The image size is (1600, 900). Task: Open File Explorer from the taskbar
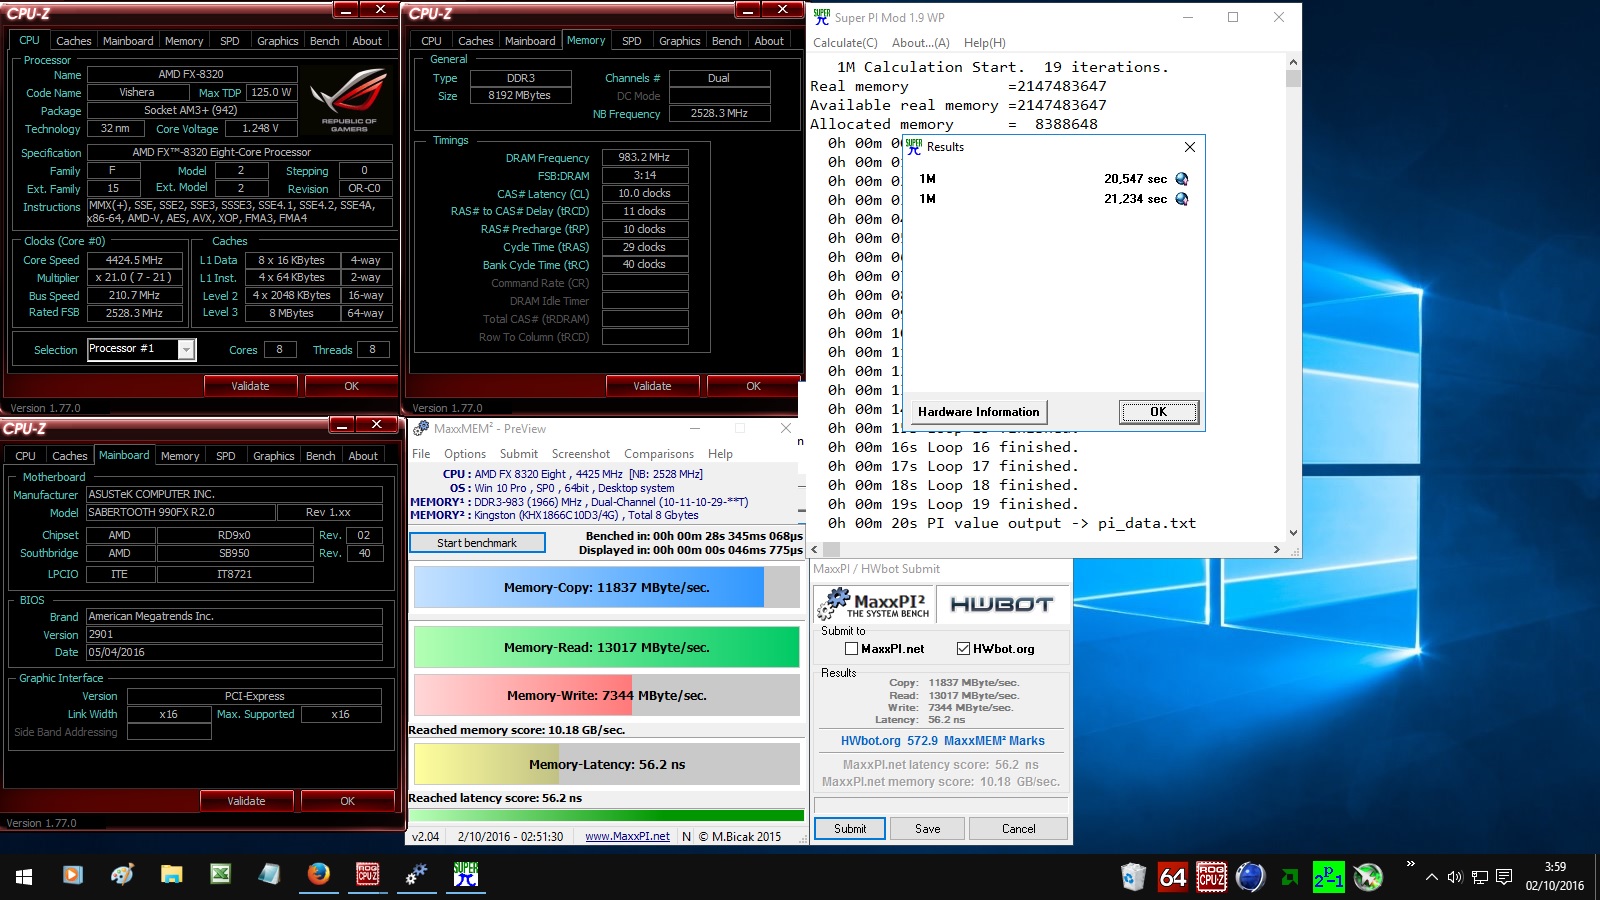(x=171, y=875)
